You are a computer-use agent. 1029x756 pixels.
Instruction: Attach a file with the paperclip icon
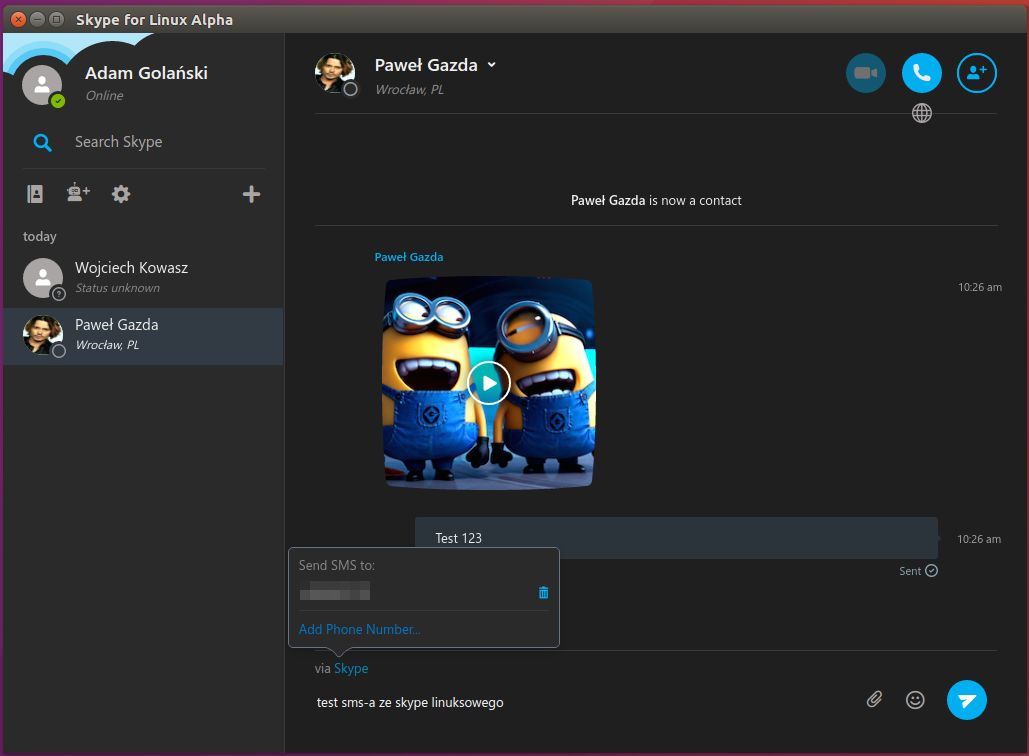tap(874, 700)
